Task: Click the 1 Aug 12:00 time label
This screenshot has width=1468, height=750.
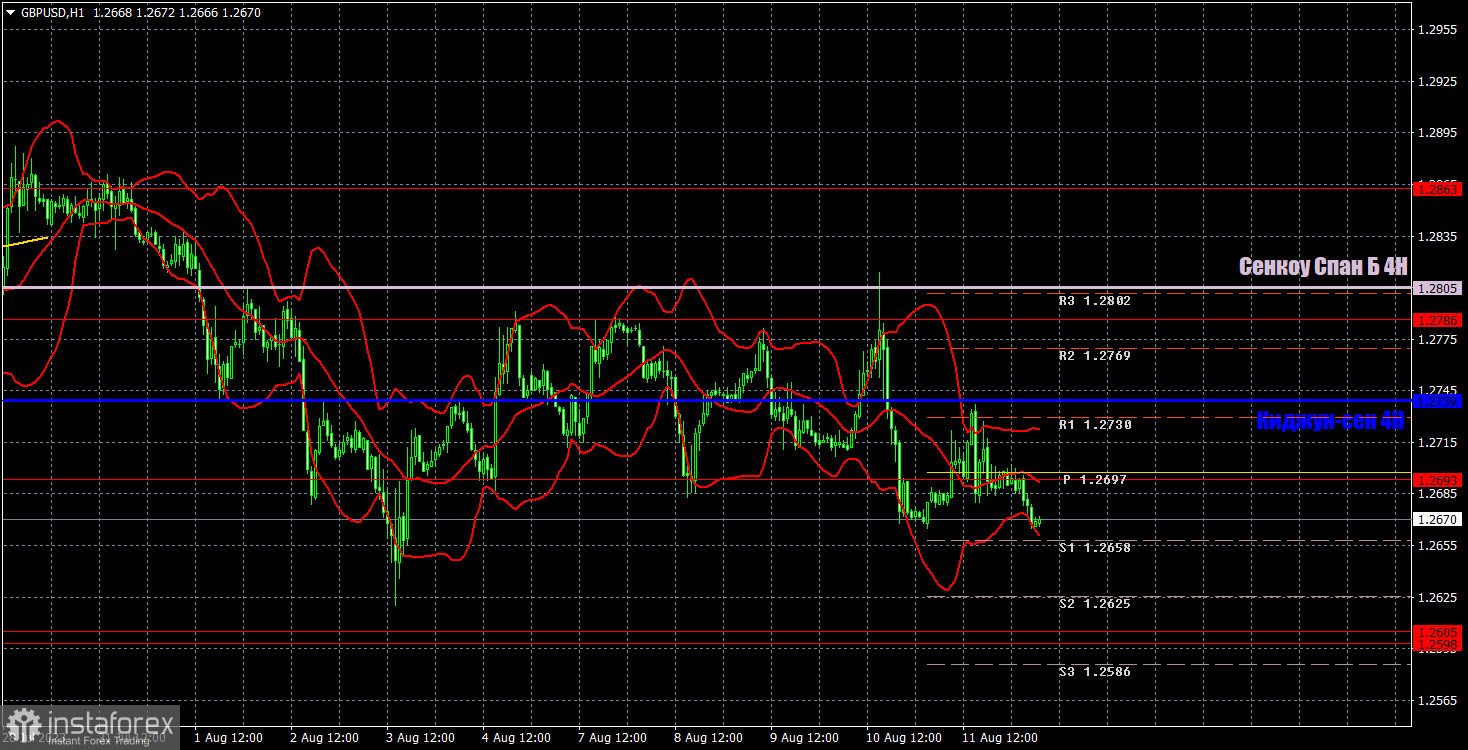Action: pyautogui.click(x=229, y=738)
